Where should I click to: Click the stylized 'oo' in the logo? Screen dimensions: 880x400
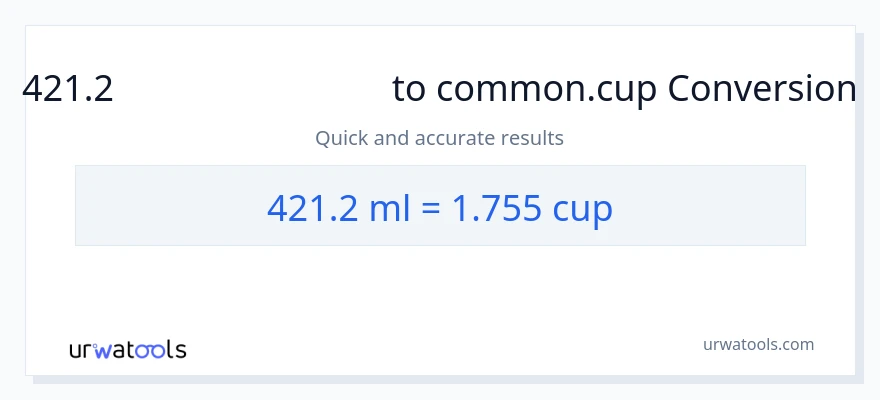coord(150,350)
